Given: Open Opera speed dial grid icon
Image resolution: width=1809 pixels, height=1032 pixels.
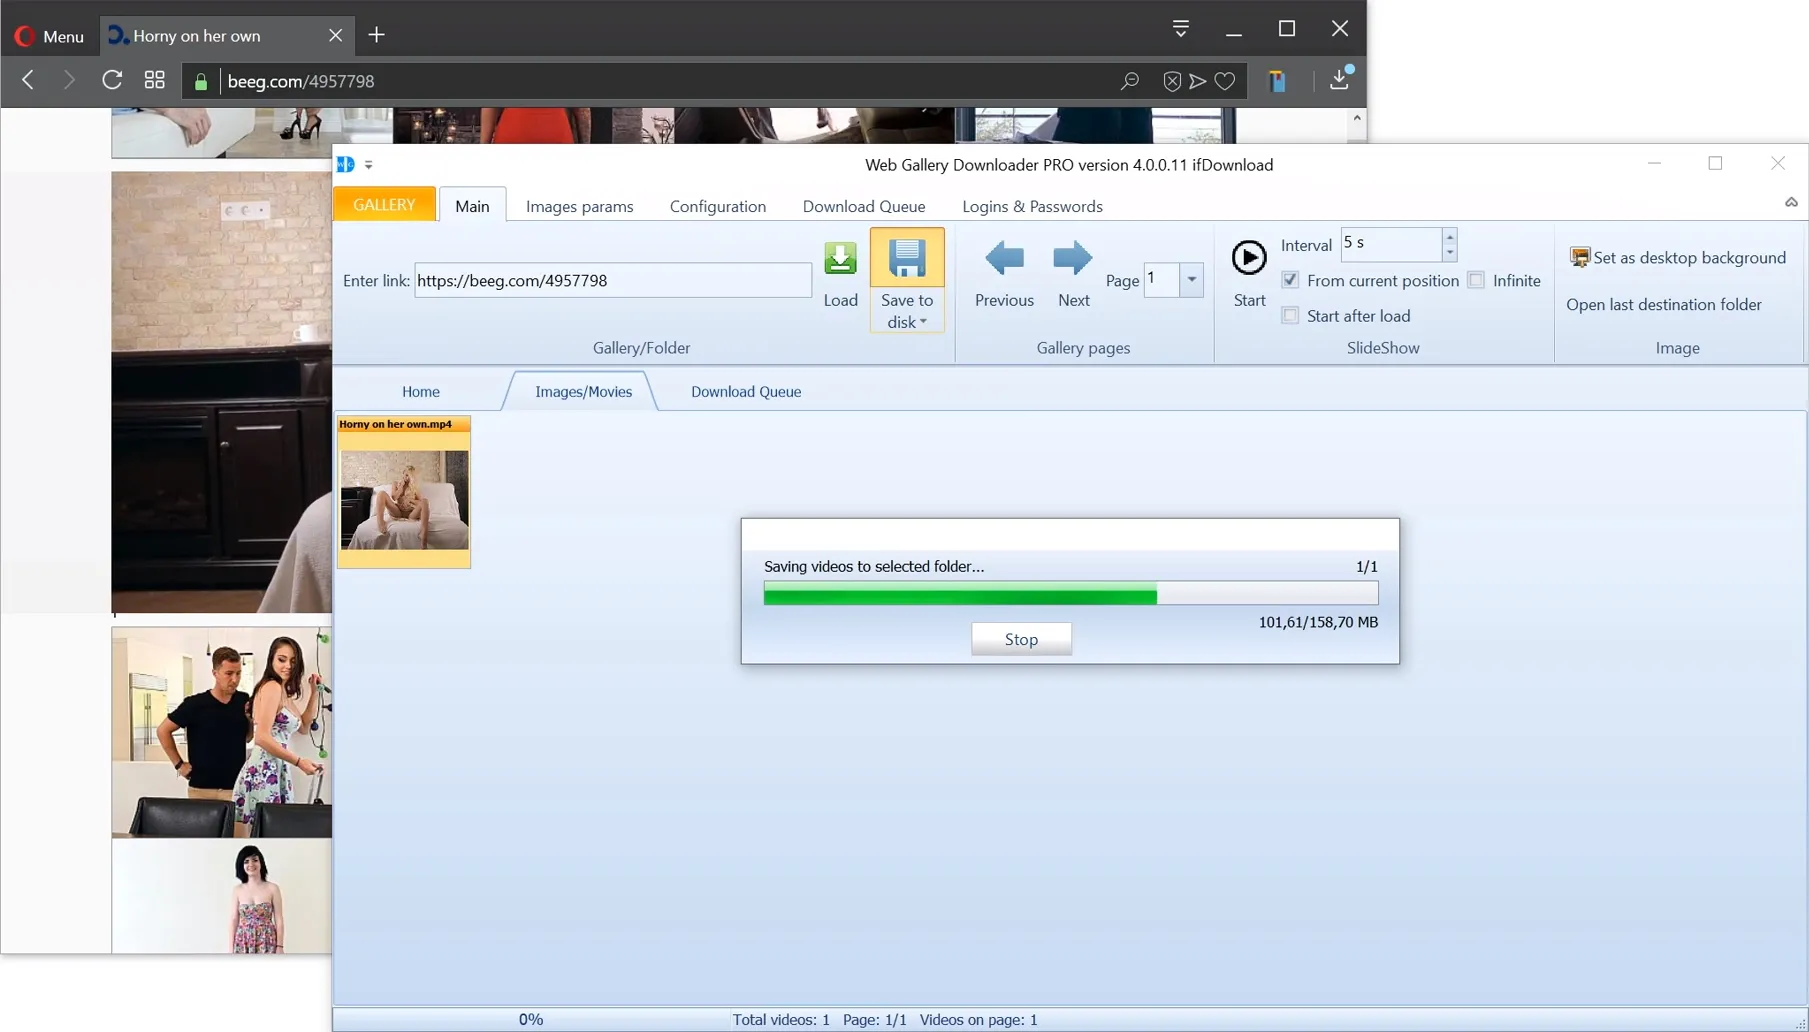Looking at the screenshot, I should [x=154, y=80].
